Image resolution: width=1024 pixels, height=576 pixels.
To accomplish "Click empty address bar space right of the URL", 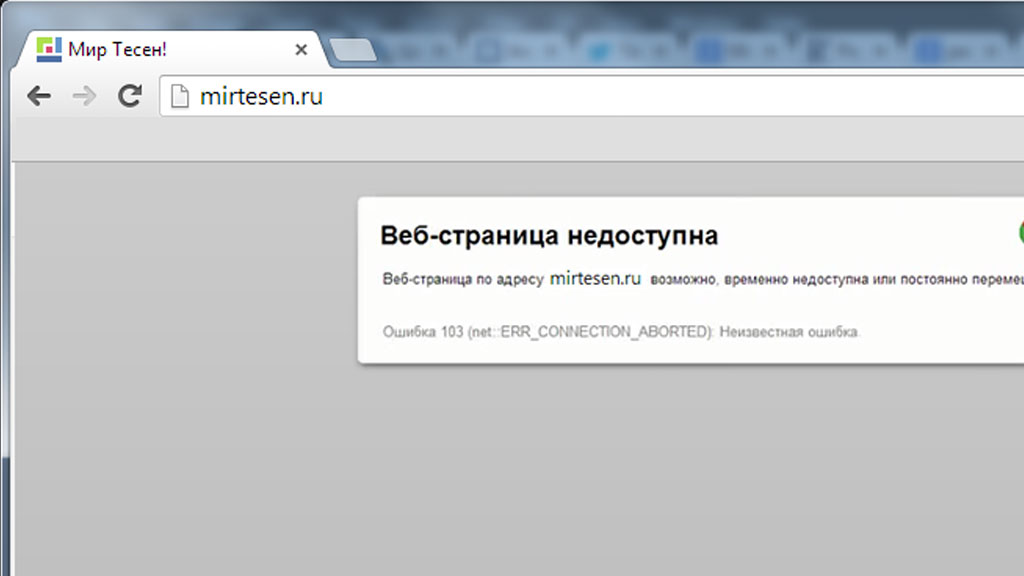I will [x=673, y=96].
